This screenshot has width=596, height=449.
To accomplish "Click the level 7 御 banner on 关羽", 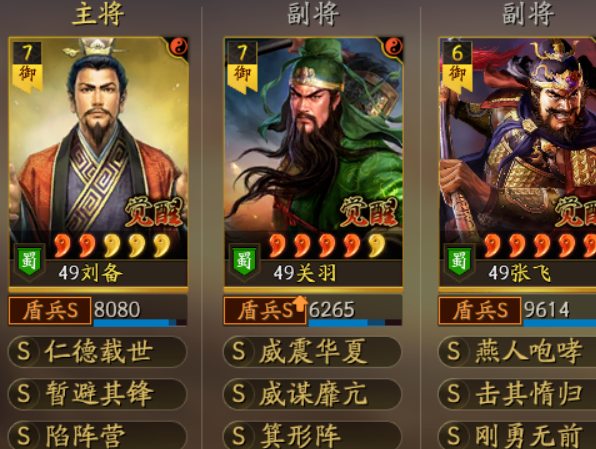I will pyautogui.click(x=242, y=67).
